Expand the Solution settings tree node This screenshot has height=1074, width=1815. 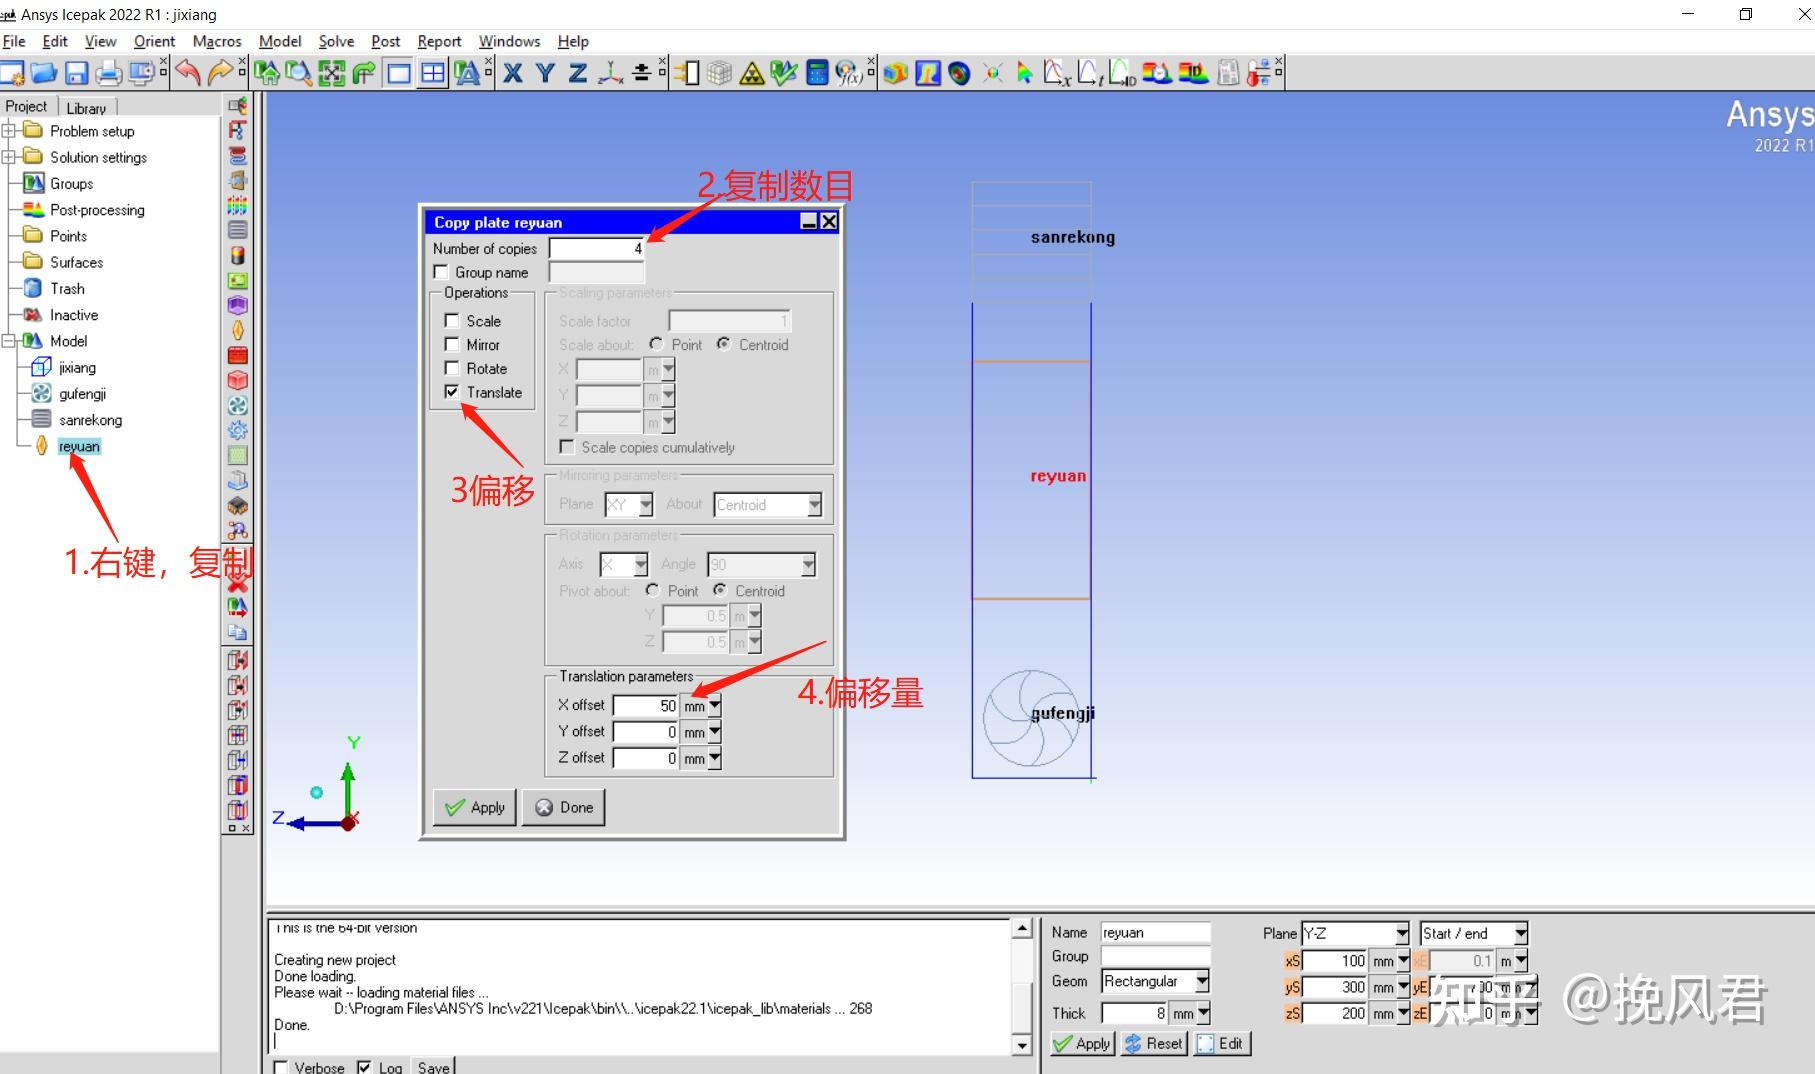(9, 157)
